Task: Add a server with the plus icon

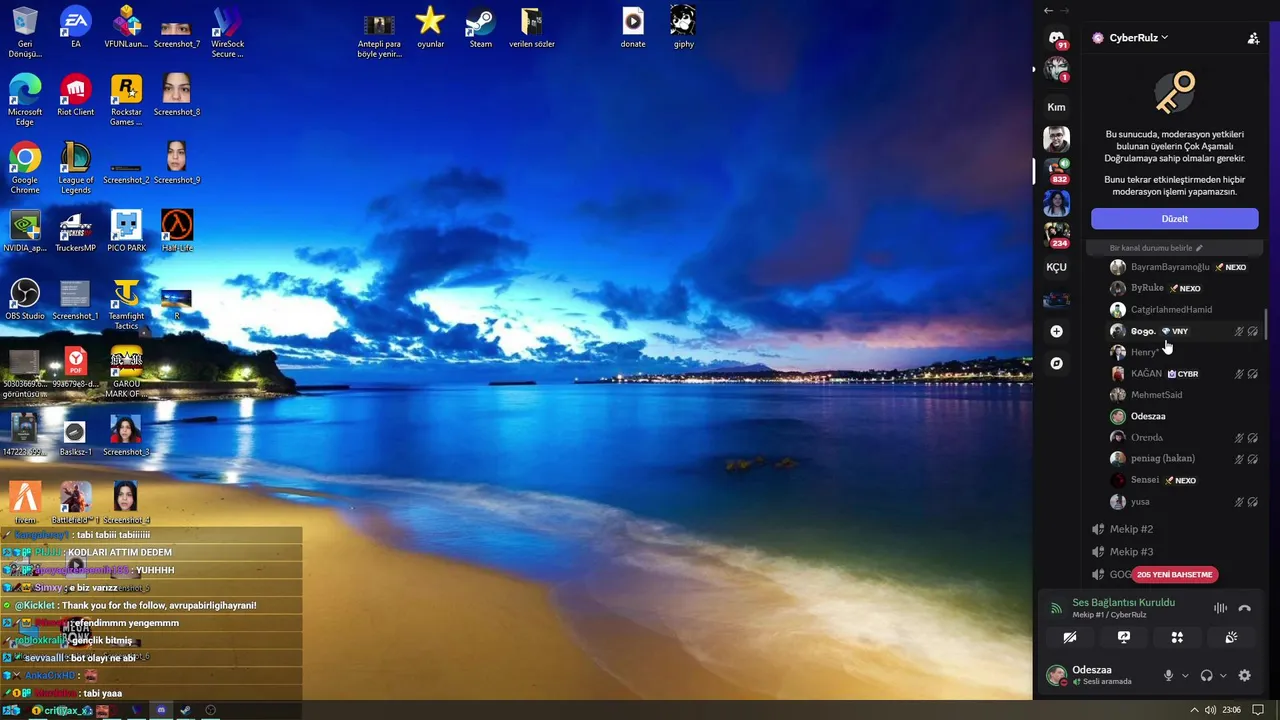Action: point(1056,331)
